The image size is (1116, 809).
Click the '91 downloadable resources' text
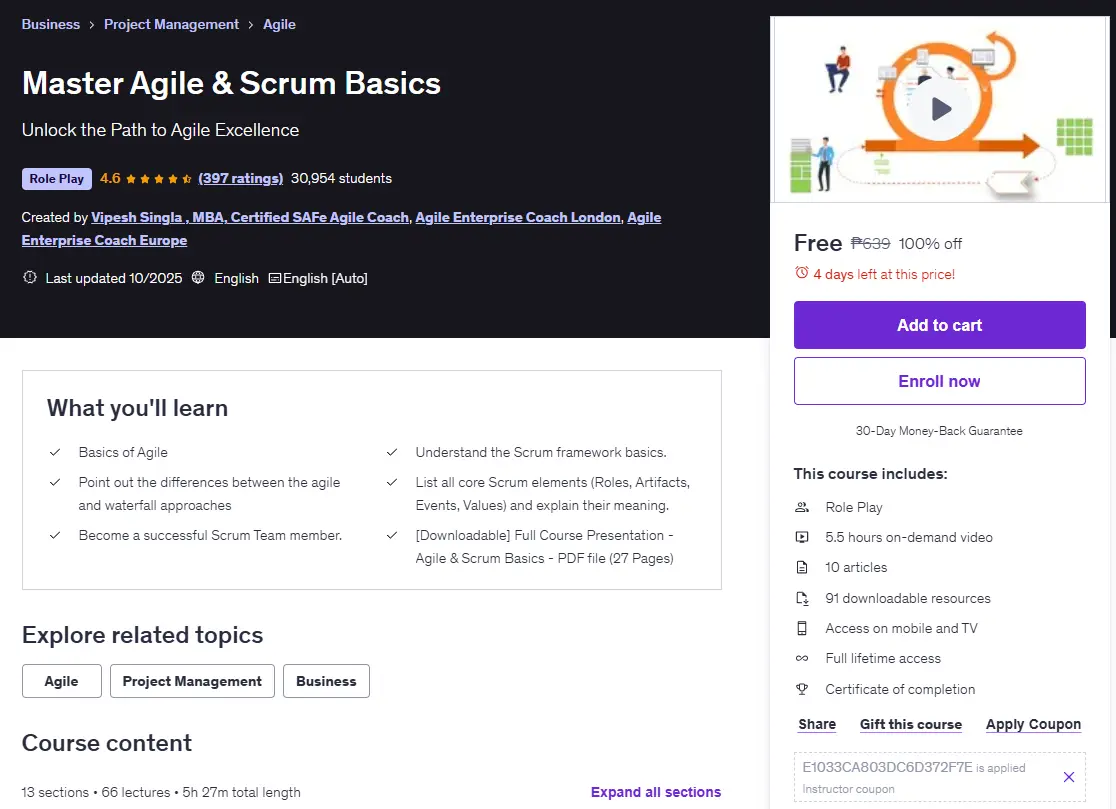coord(908,598)
